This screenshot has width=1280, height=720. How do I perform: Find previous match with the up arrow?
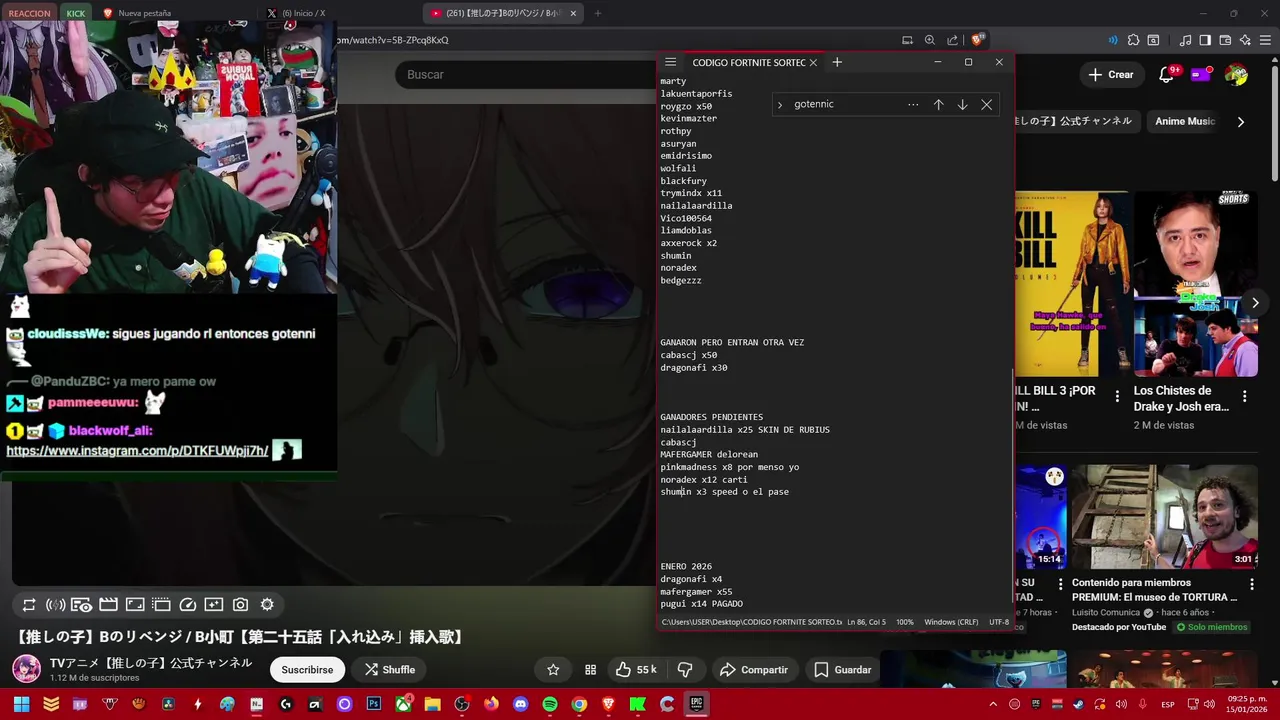tap(938, 104)
